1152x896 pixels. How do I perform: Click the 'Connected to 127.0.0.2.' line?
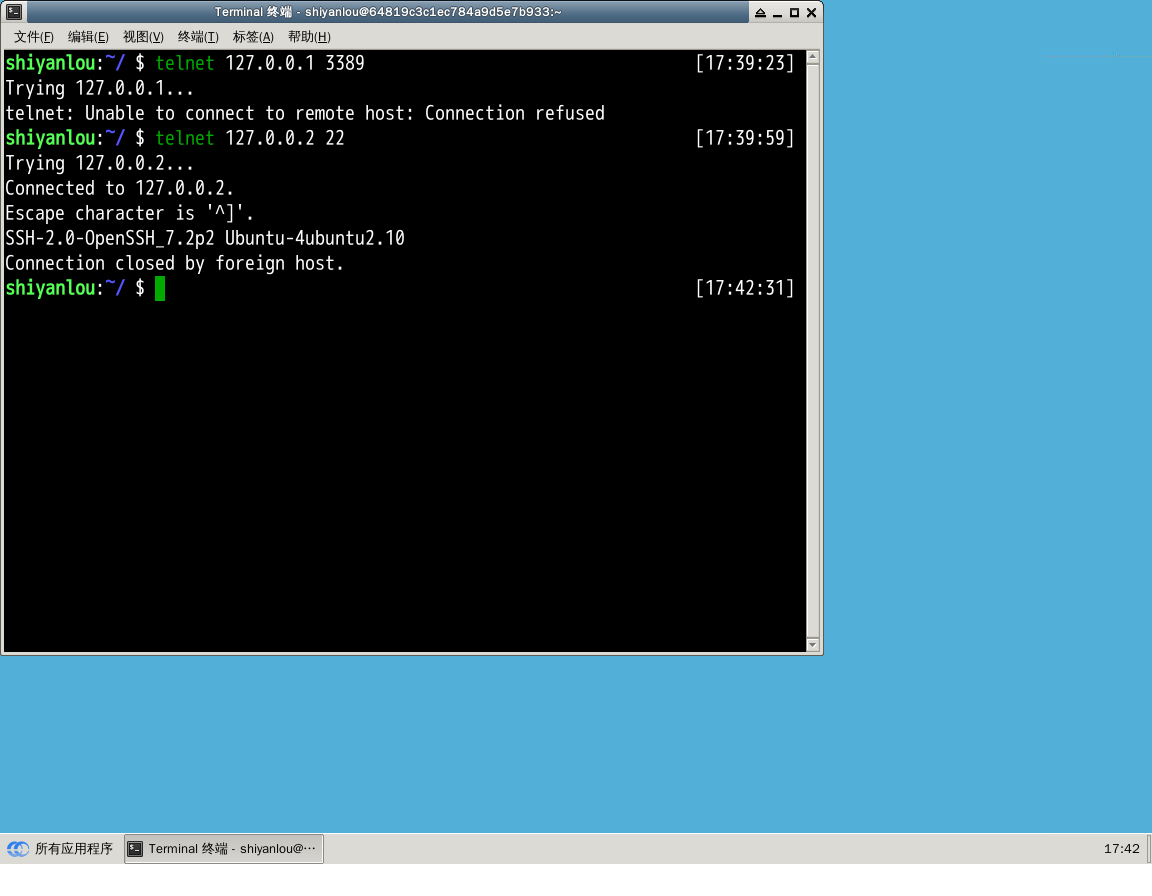coord(119,188)
